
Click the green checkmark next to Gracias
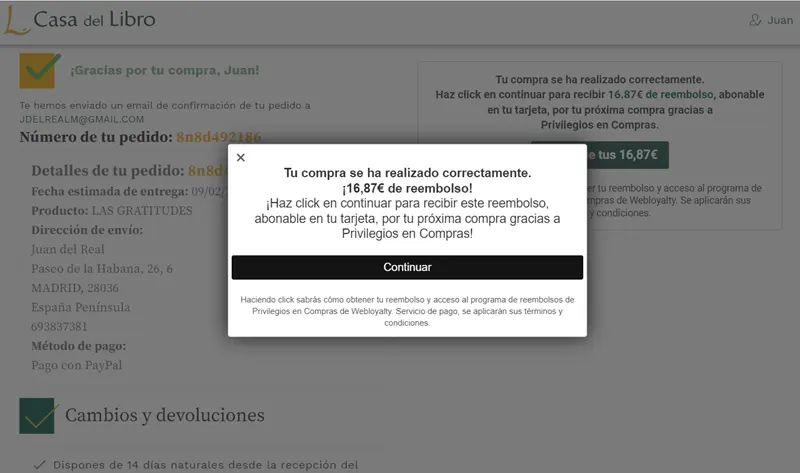tap(40, 70)
